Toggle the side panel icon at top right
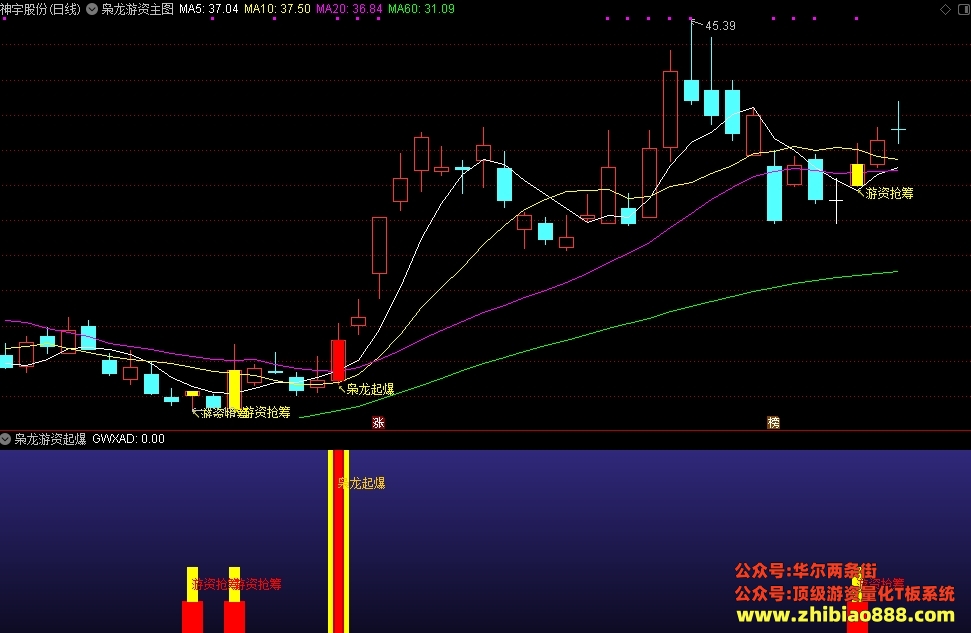This screenshot has height=633, width=971. pyautogui.click(x=964, y=9)
